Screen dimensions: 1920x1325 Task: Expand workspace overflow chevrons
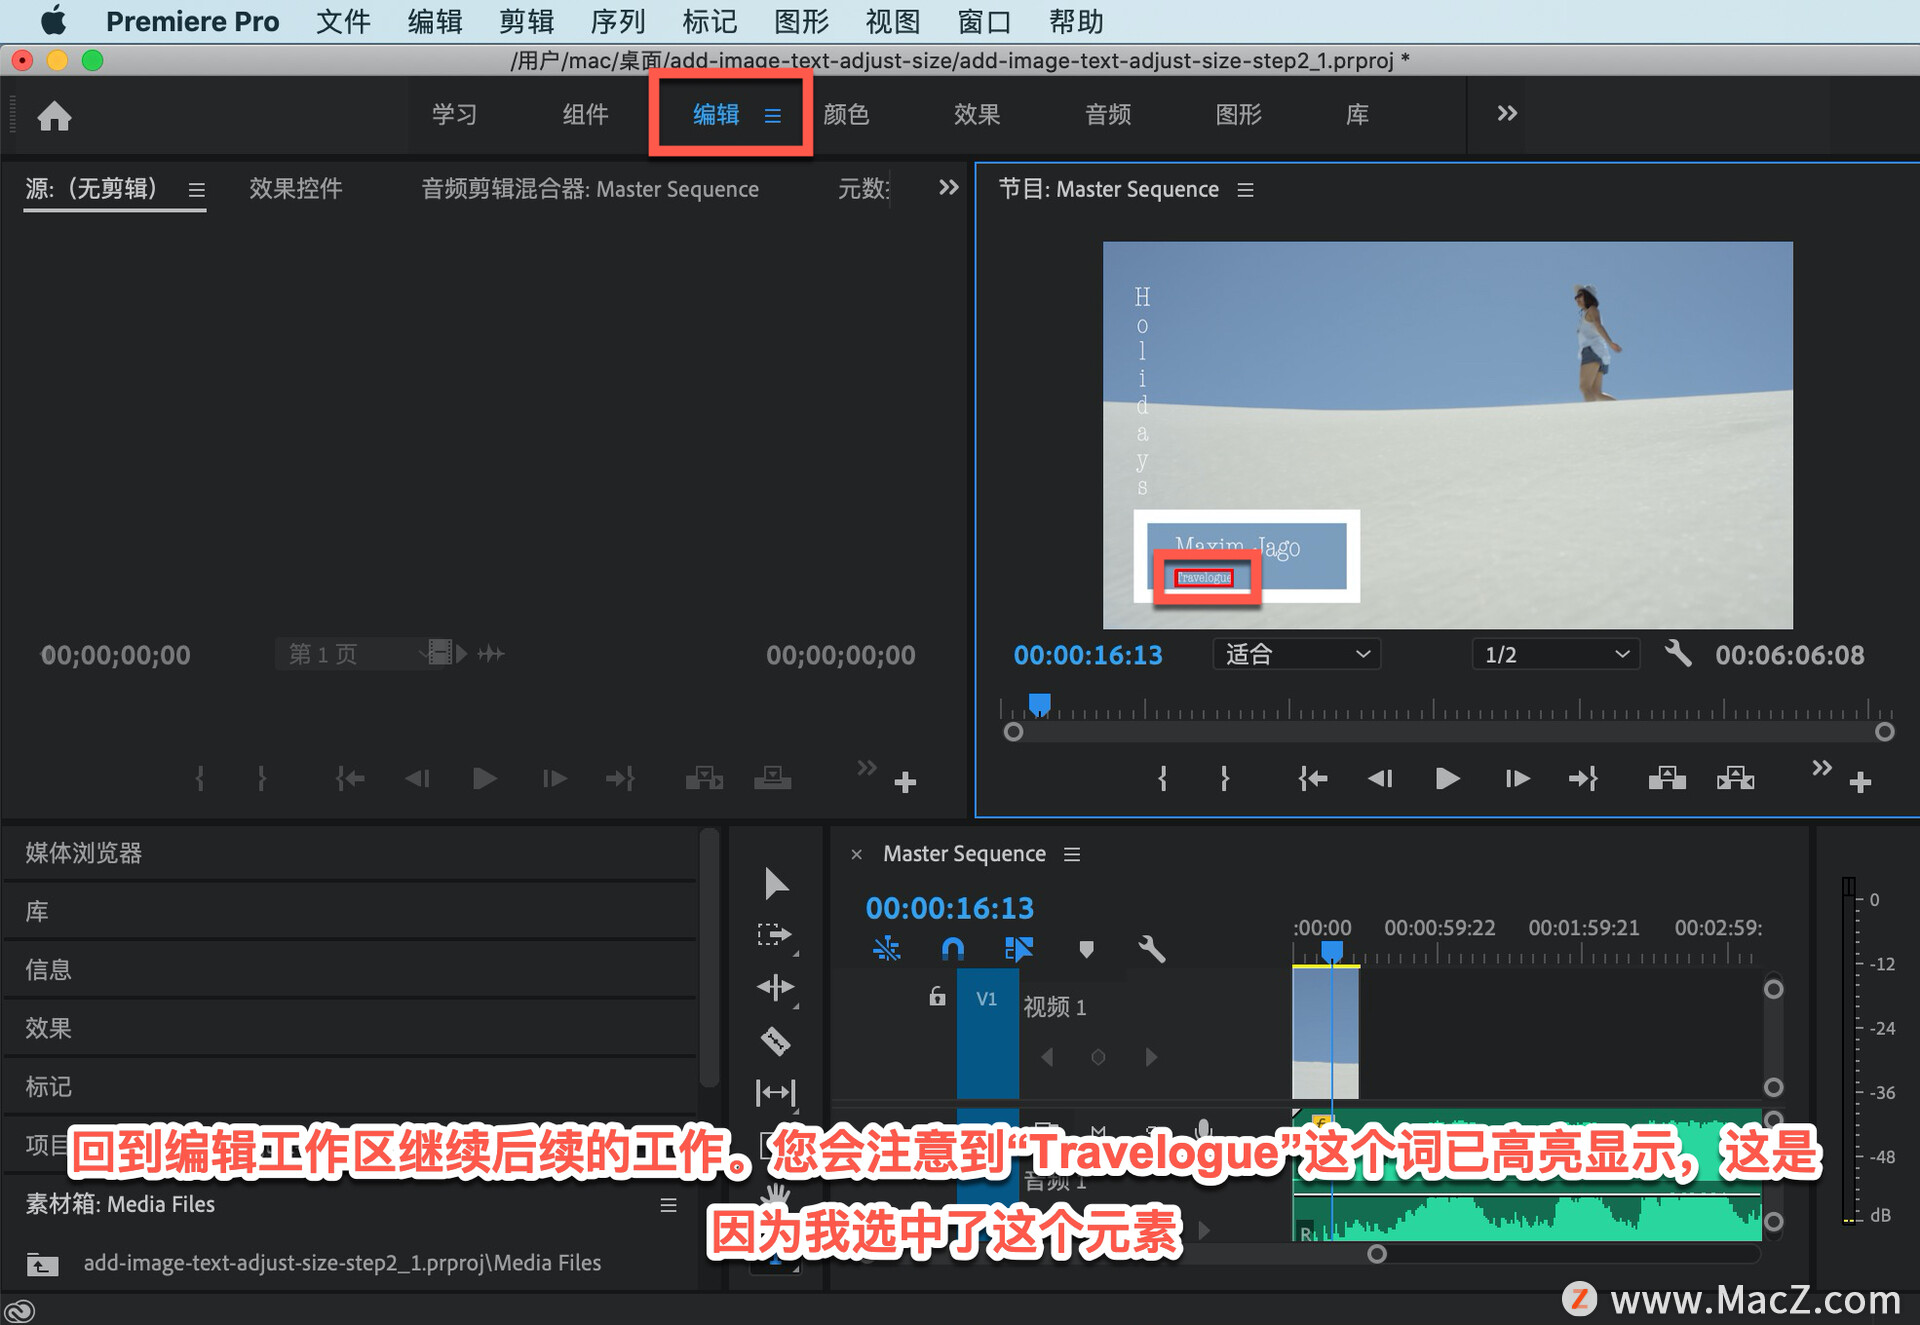[1507, 114]
